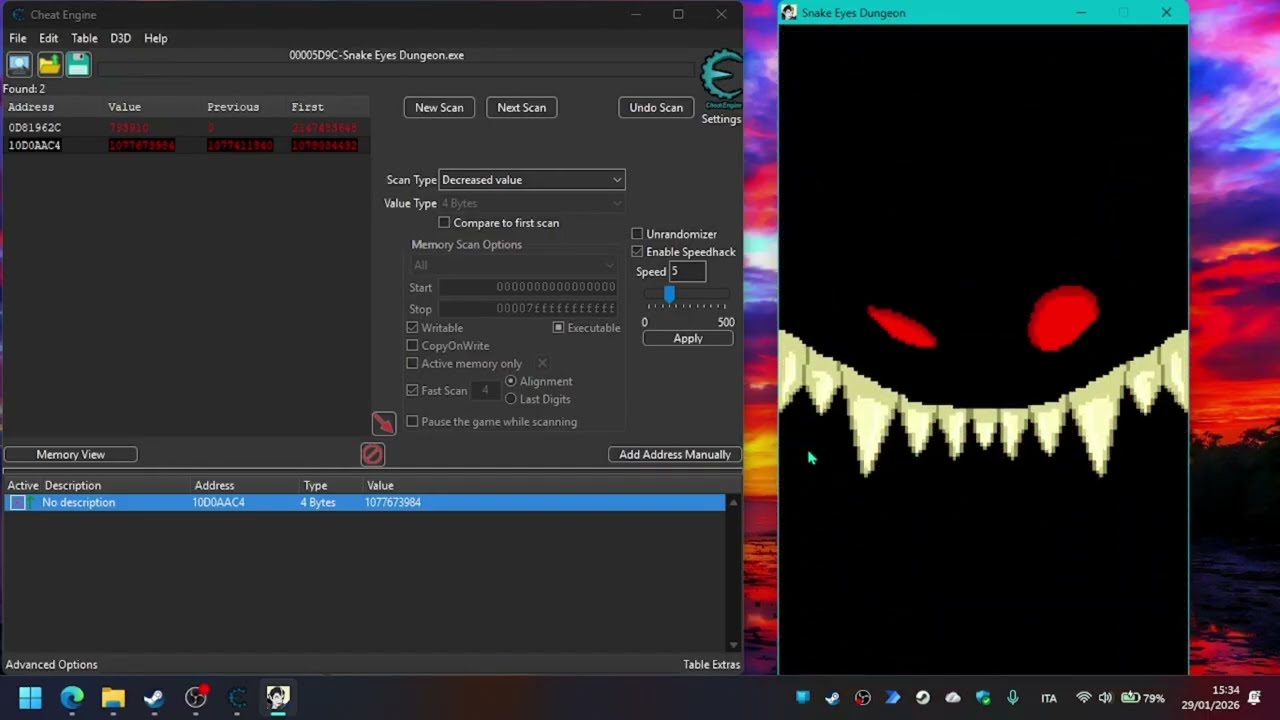1280x720 pixels.
Task: Click the OneDrive cloud tray icon
Action: click(953, 698)
